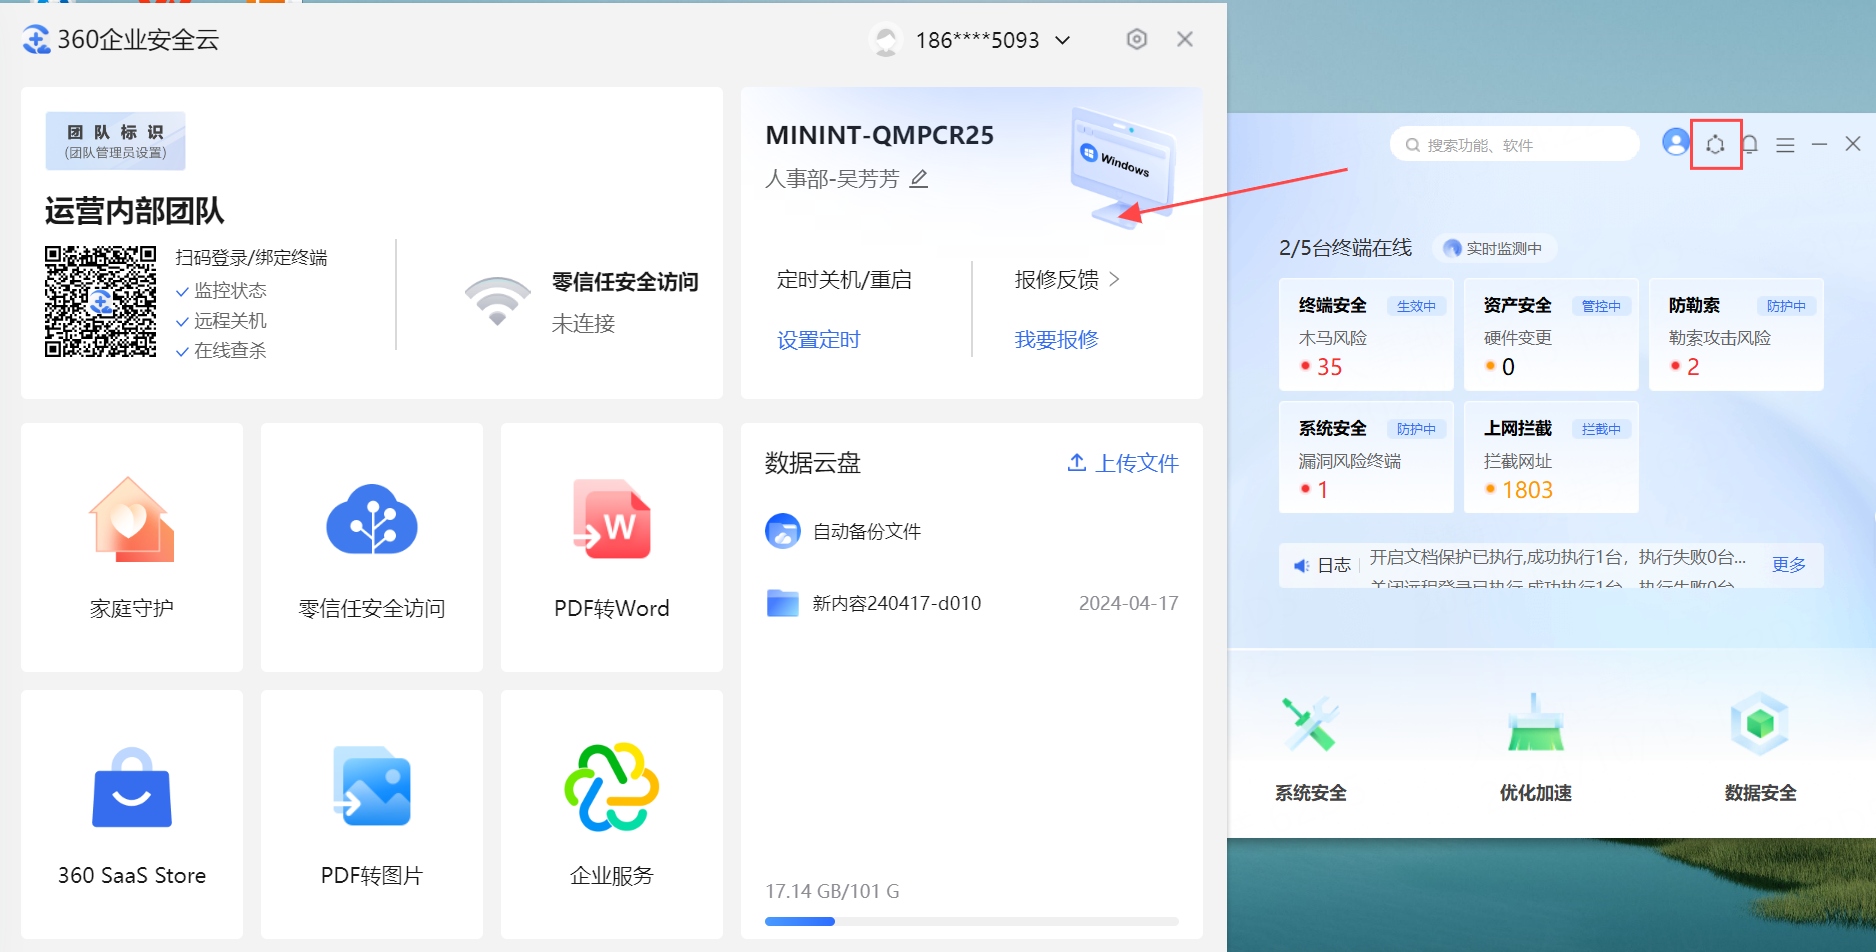Open the 系统安全 漏洞风险终端 card

click(1366, 458)
